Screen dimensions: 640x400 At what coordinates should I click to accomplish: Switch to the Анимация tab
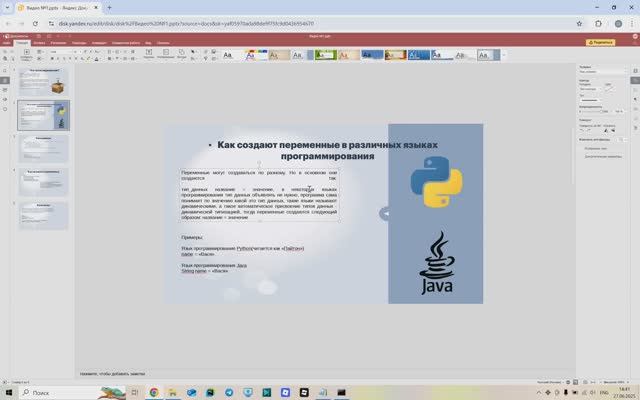point(99,42)
